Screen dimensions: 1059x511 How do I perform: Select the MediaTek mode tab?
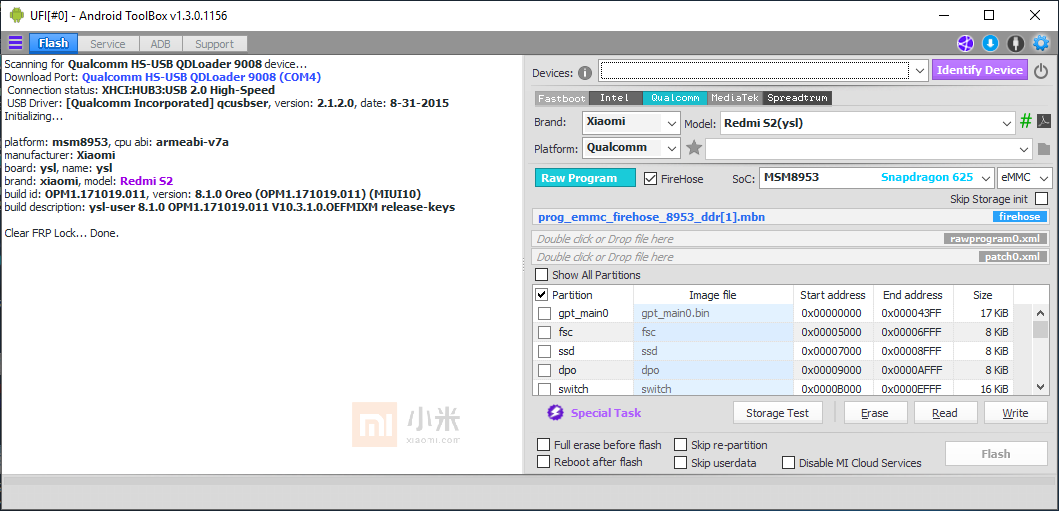(x=735, y=98)
